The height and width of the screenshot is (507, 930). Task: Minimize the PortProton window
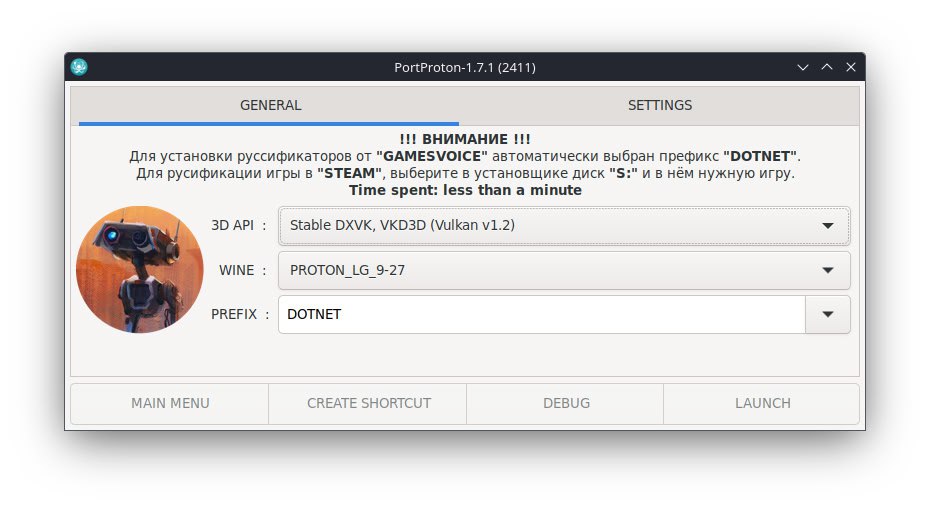pos(802,67)
